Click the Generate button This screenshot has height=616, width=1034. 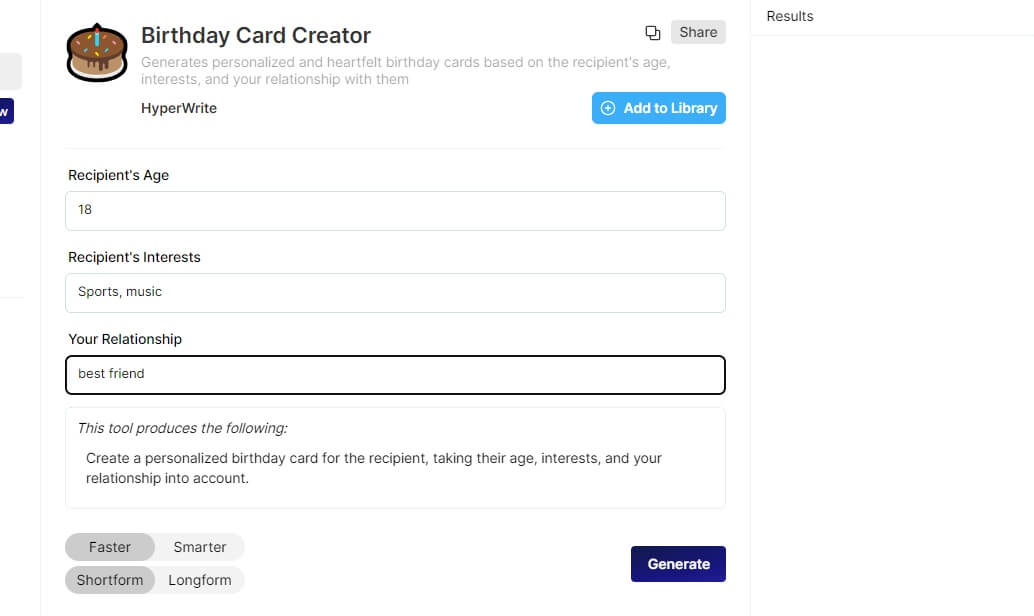coord(678,564)
